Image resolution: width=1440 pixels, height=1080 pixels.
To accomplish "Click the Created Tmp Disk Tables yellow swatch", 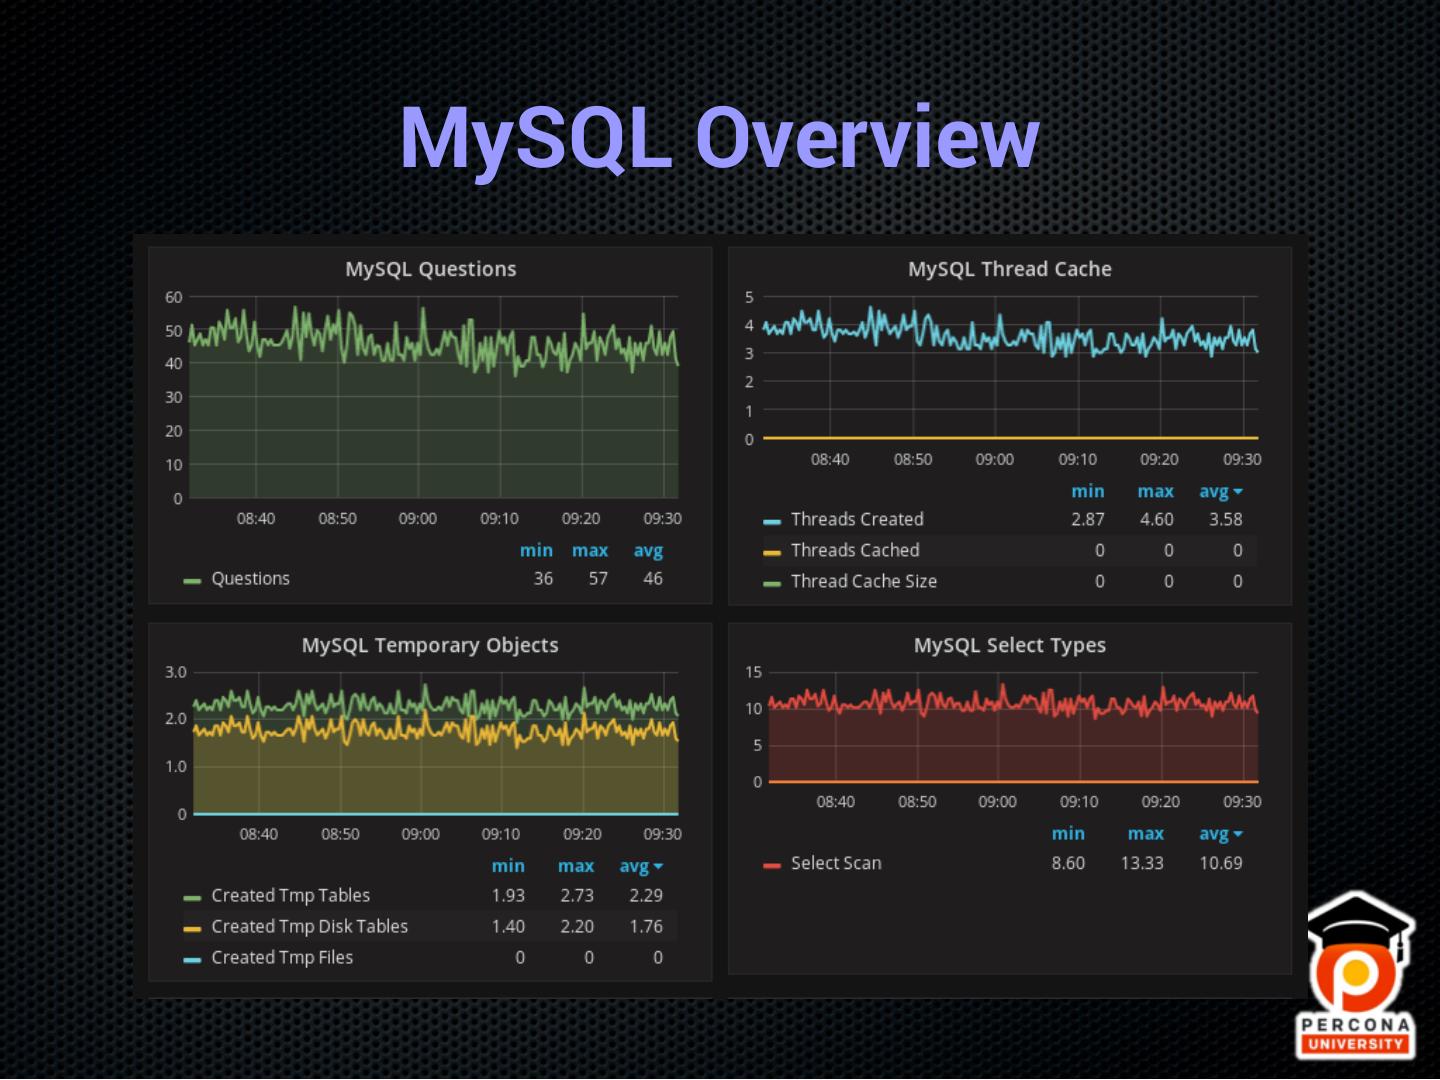I will [x=192, y=928].
